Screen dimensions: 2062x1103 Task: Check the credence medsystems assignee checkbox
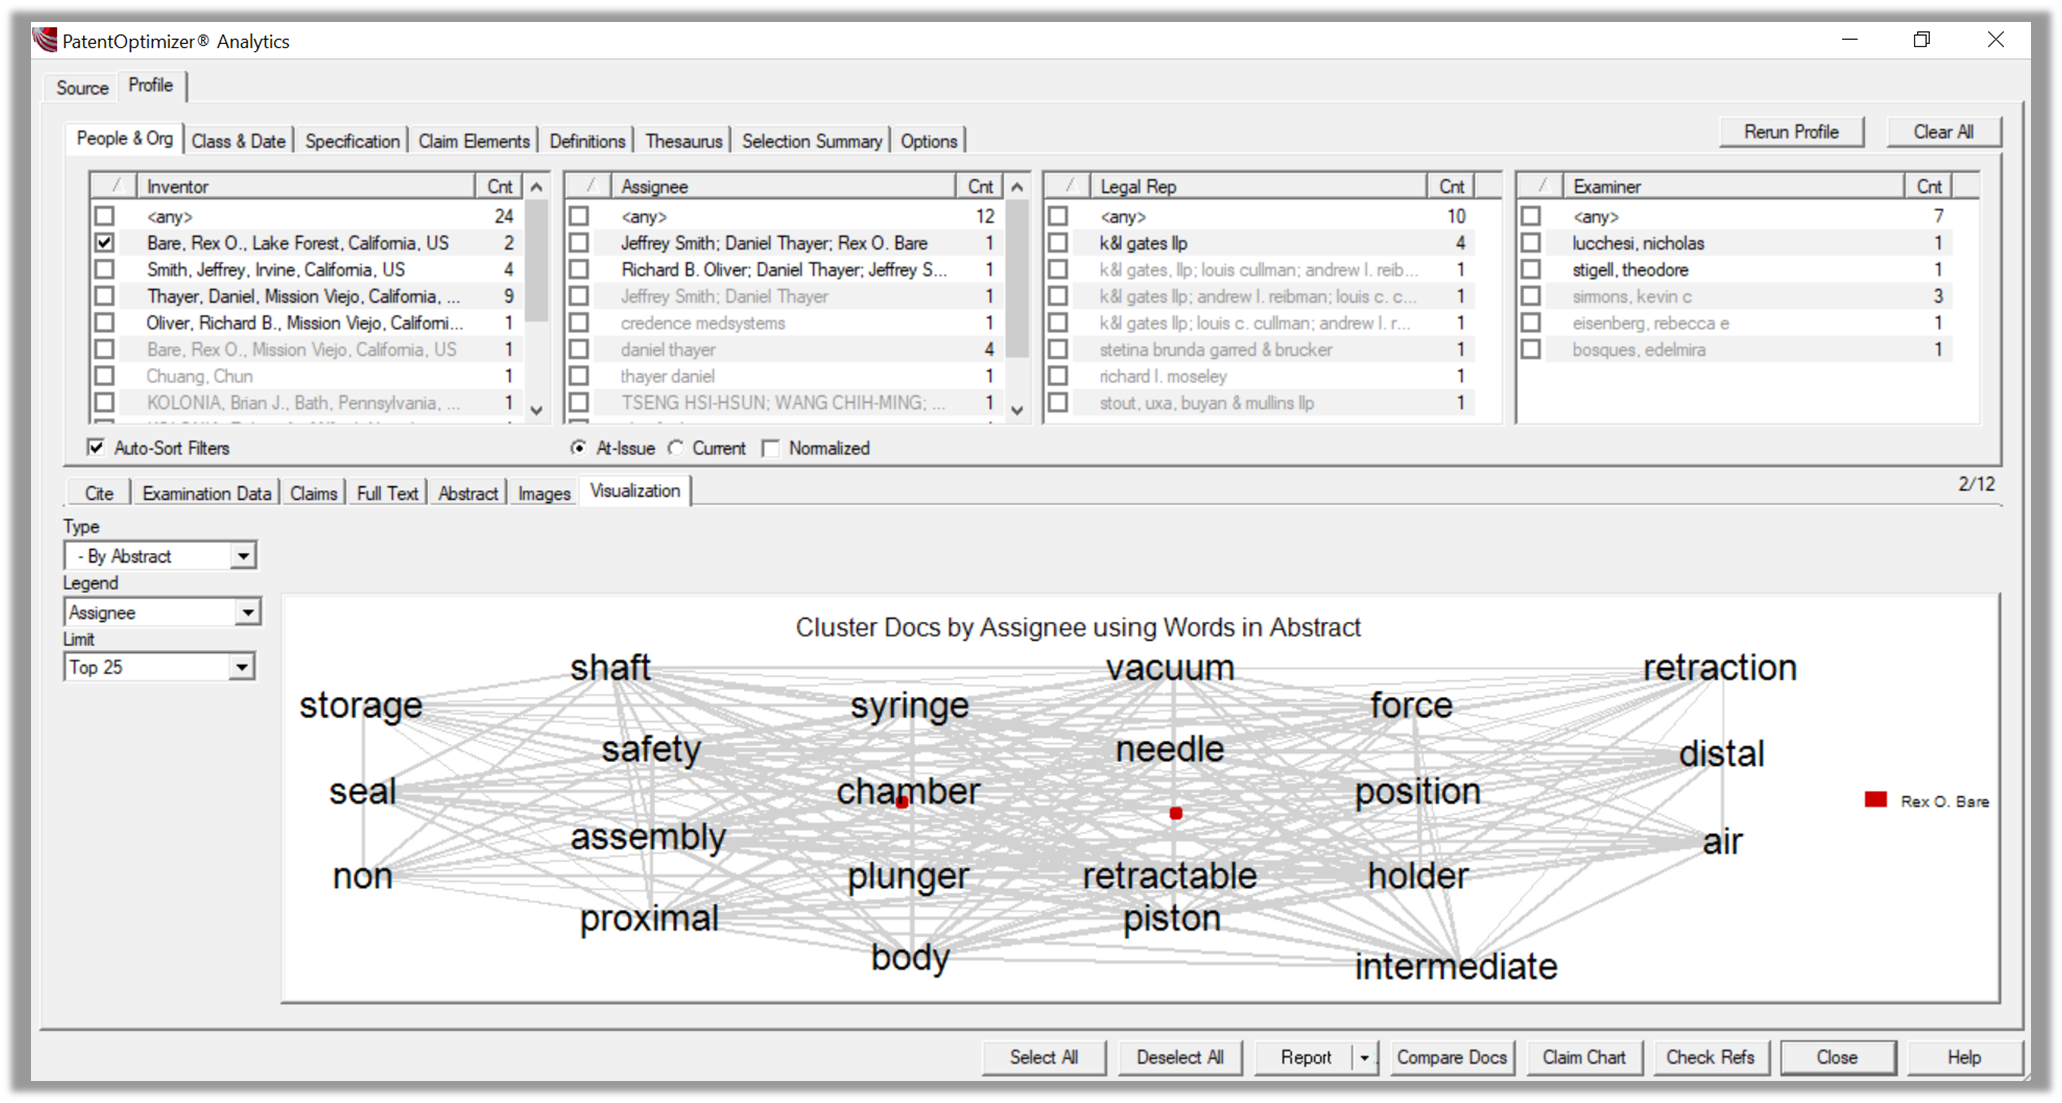pyautogui.click(x=579, y=323)
